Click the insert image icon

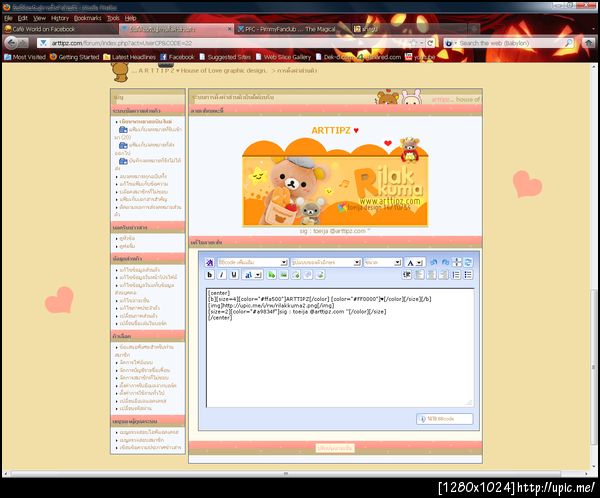coord(284,275)
